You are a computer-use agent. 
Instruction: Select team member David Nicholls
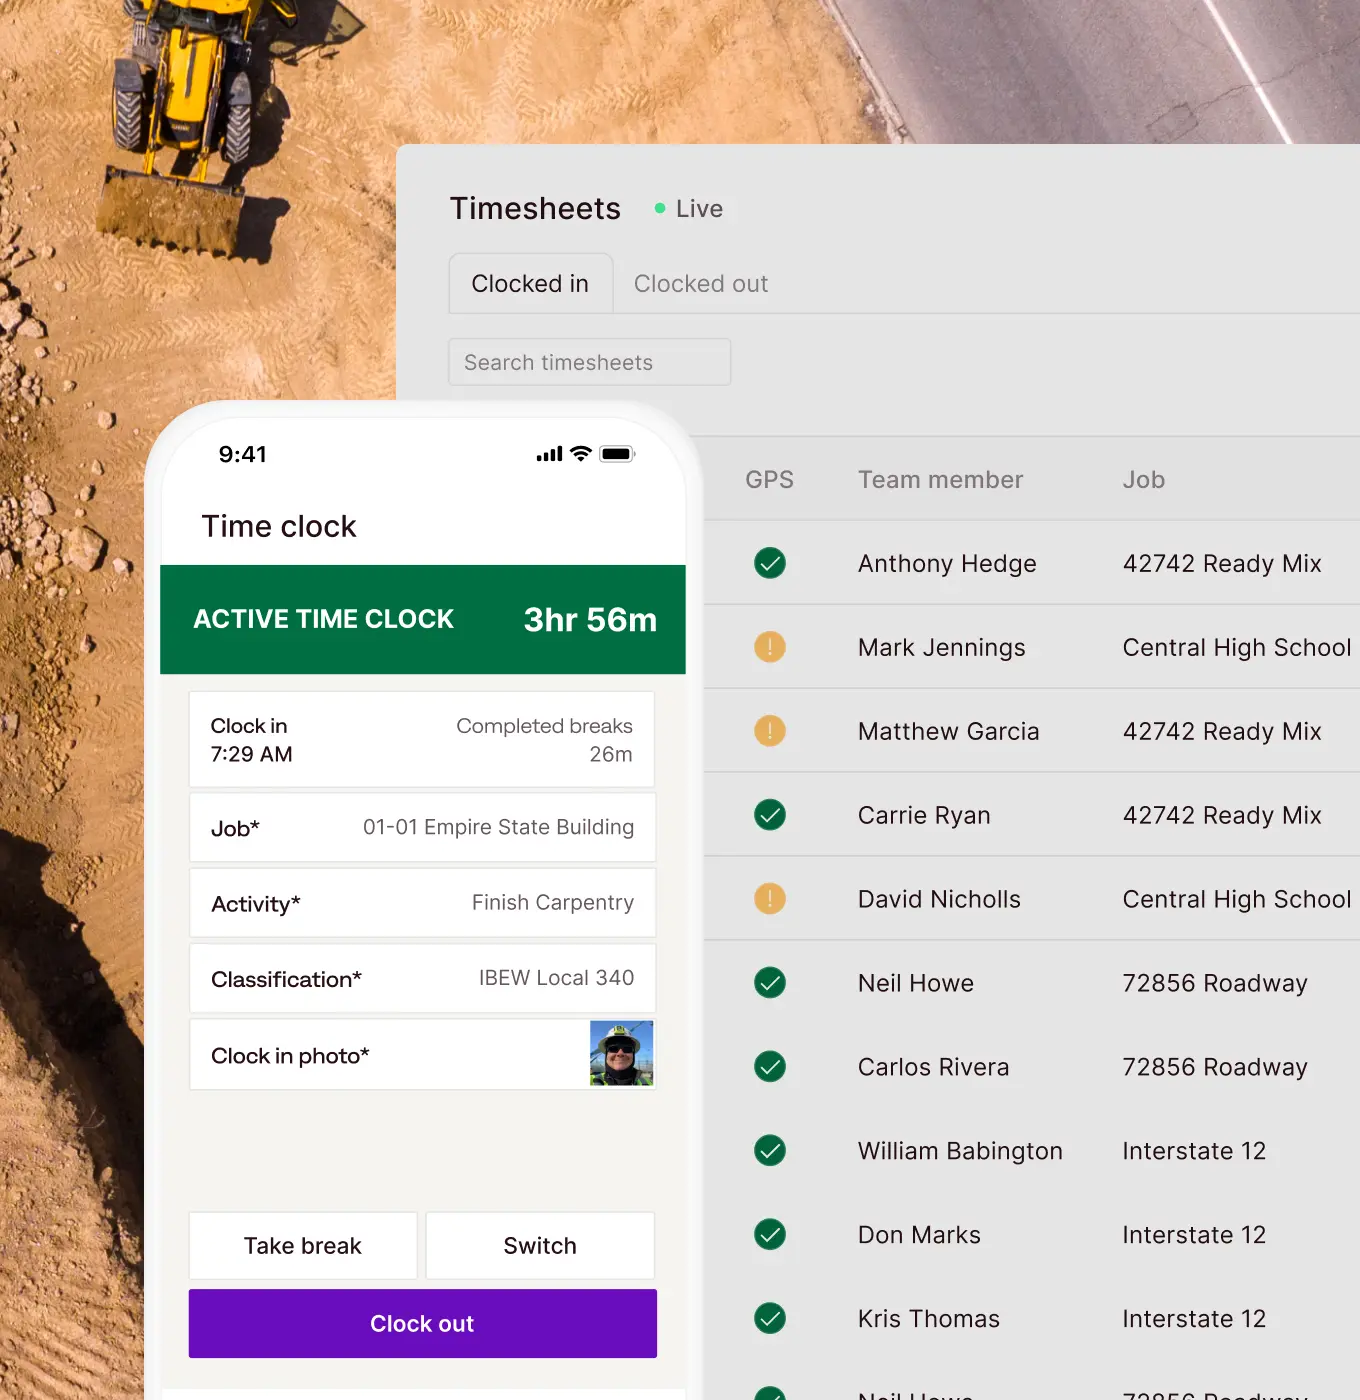[x=939, y=900]
